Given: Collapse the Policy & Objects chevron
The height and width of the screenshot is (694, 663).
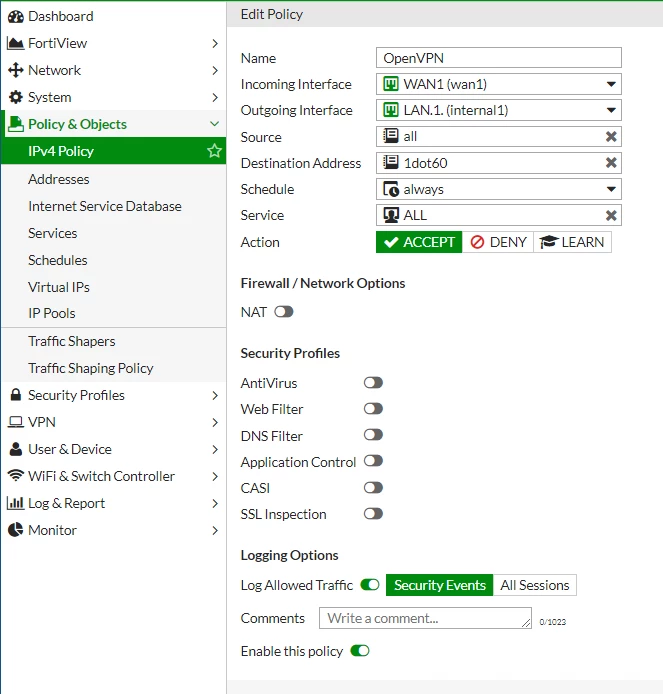Looking at the screenshot, I should coord(215,124).
